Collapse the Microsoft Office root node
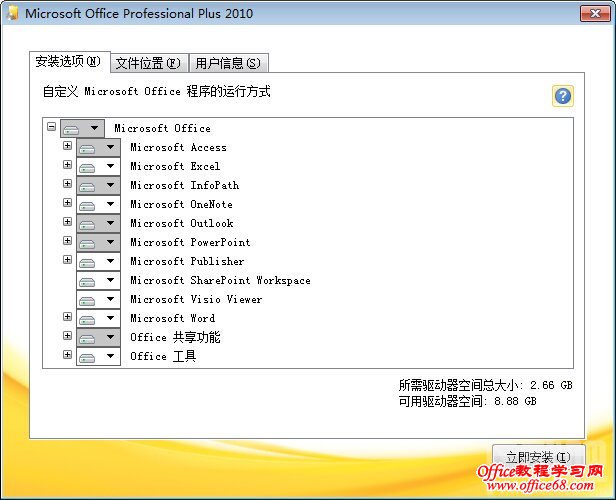 51,126
